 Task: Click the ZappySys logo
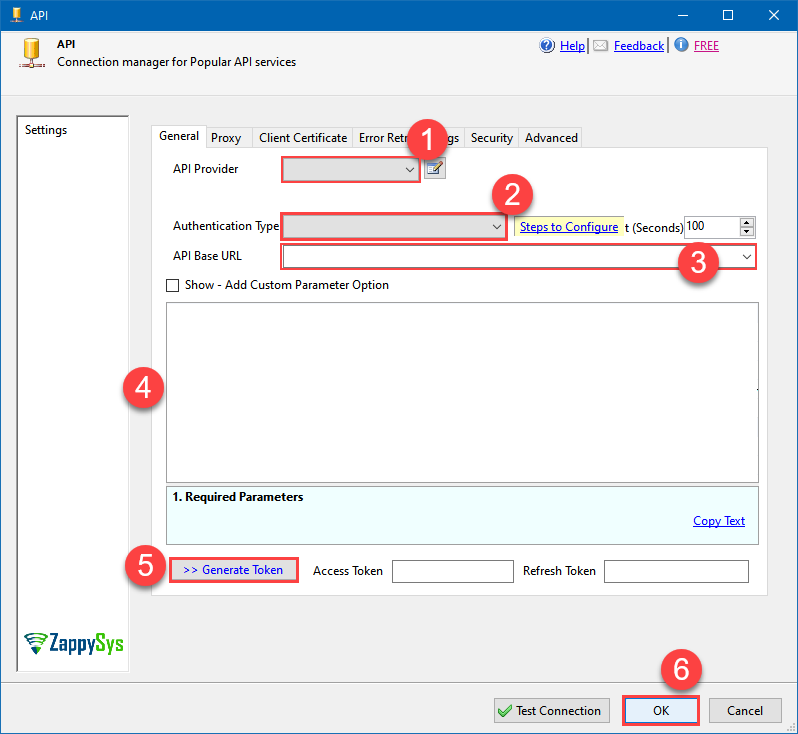(x=74, y=643)
